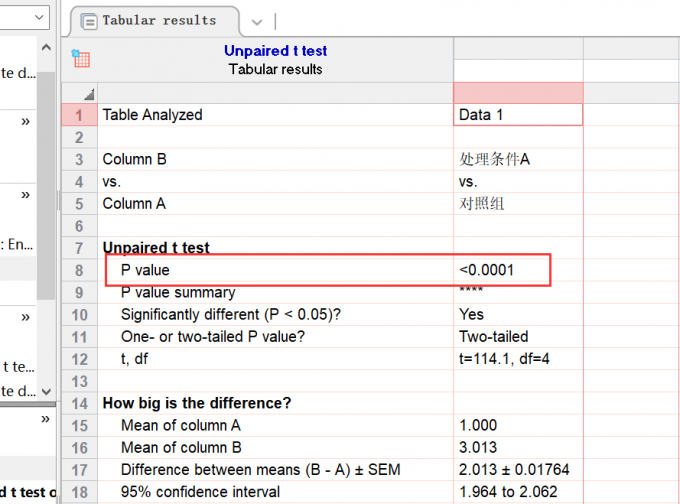Select row 8 header for P value

(x=79, y=270)
